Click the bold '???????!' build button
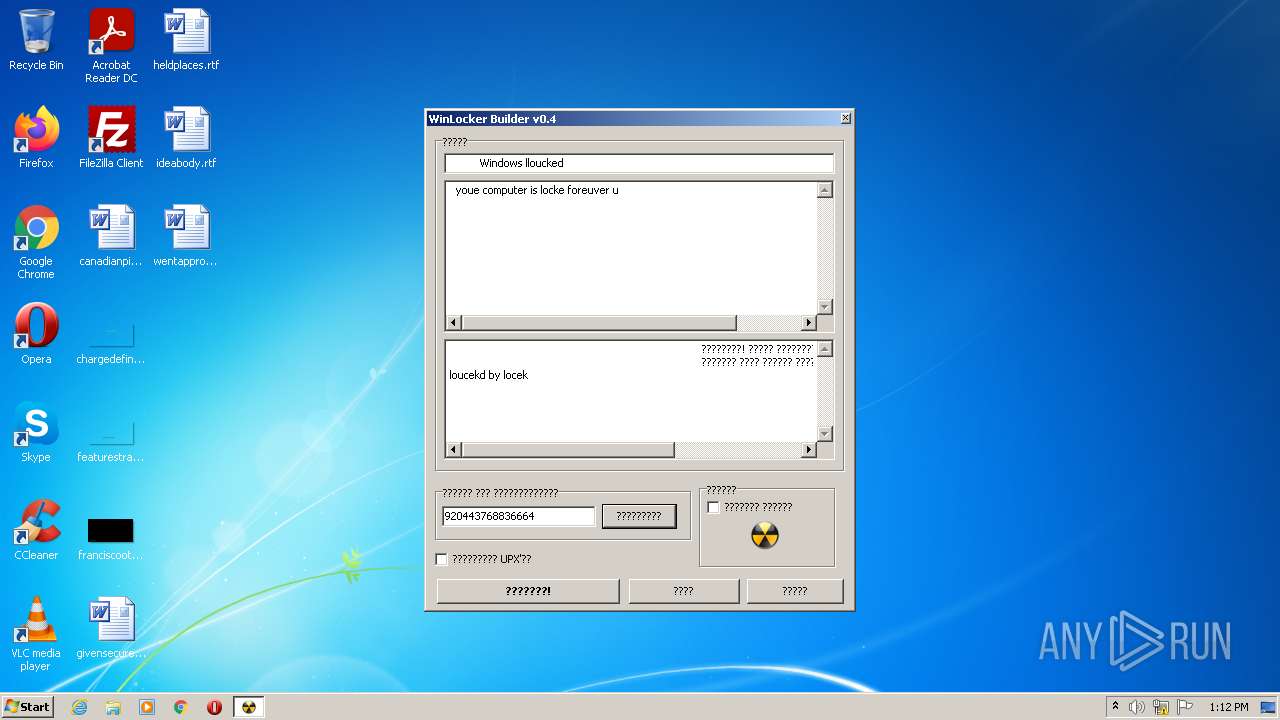 tap(528, 591)
